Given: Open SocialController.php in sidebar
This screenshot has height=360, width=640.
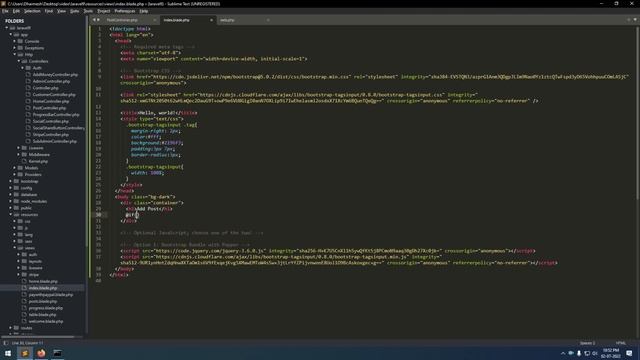Looking at the screenshot, I should coord(51,121).
